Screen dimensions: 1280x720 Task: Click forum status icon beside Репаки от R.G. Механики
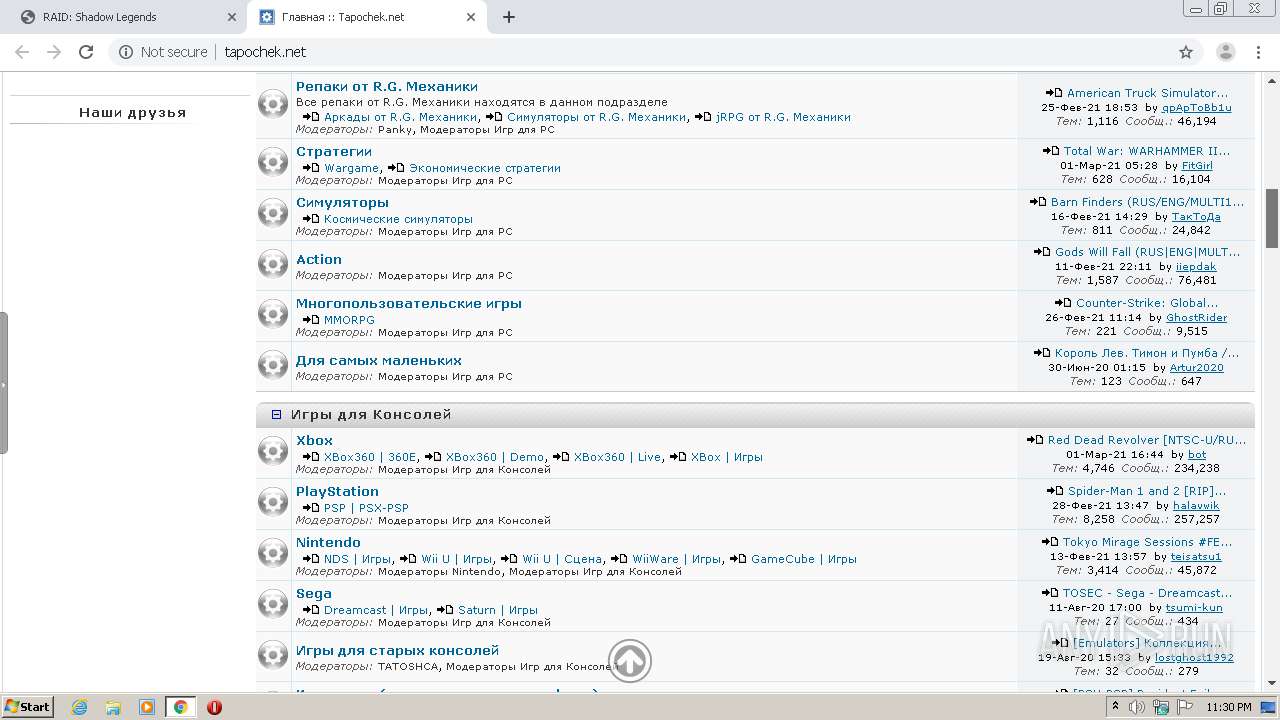pos(273,104)
